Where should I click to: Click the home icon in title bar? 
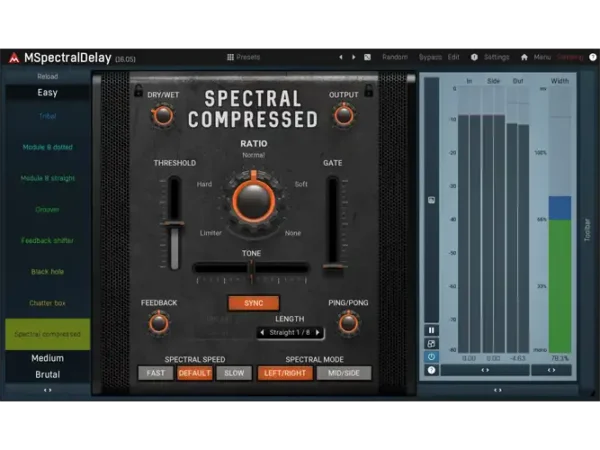[524, 57]
